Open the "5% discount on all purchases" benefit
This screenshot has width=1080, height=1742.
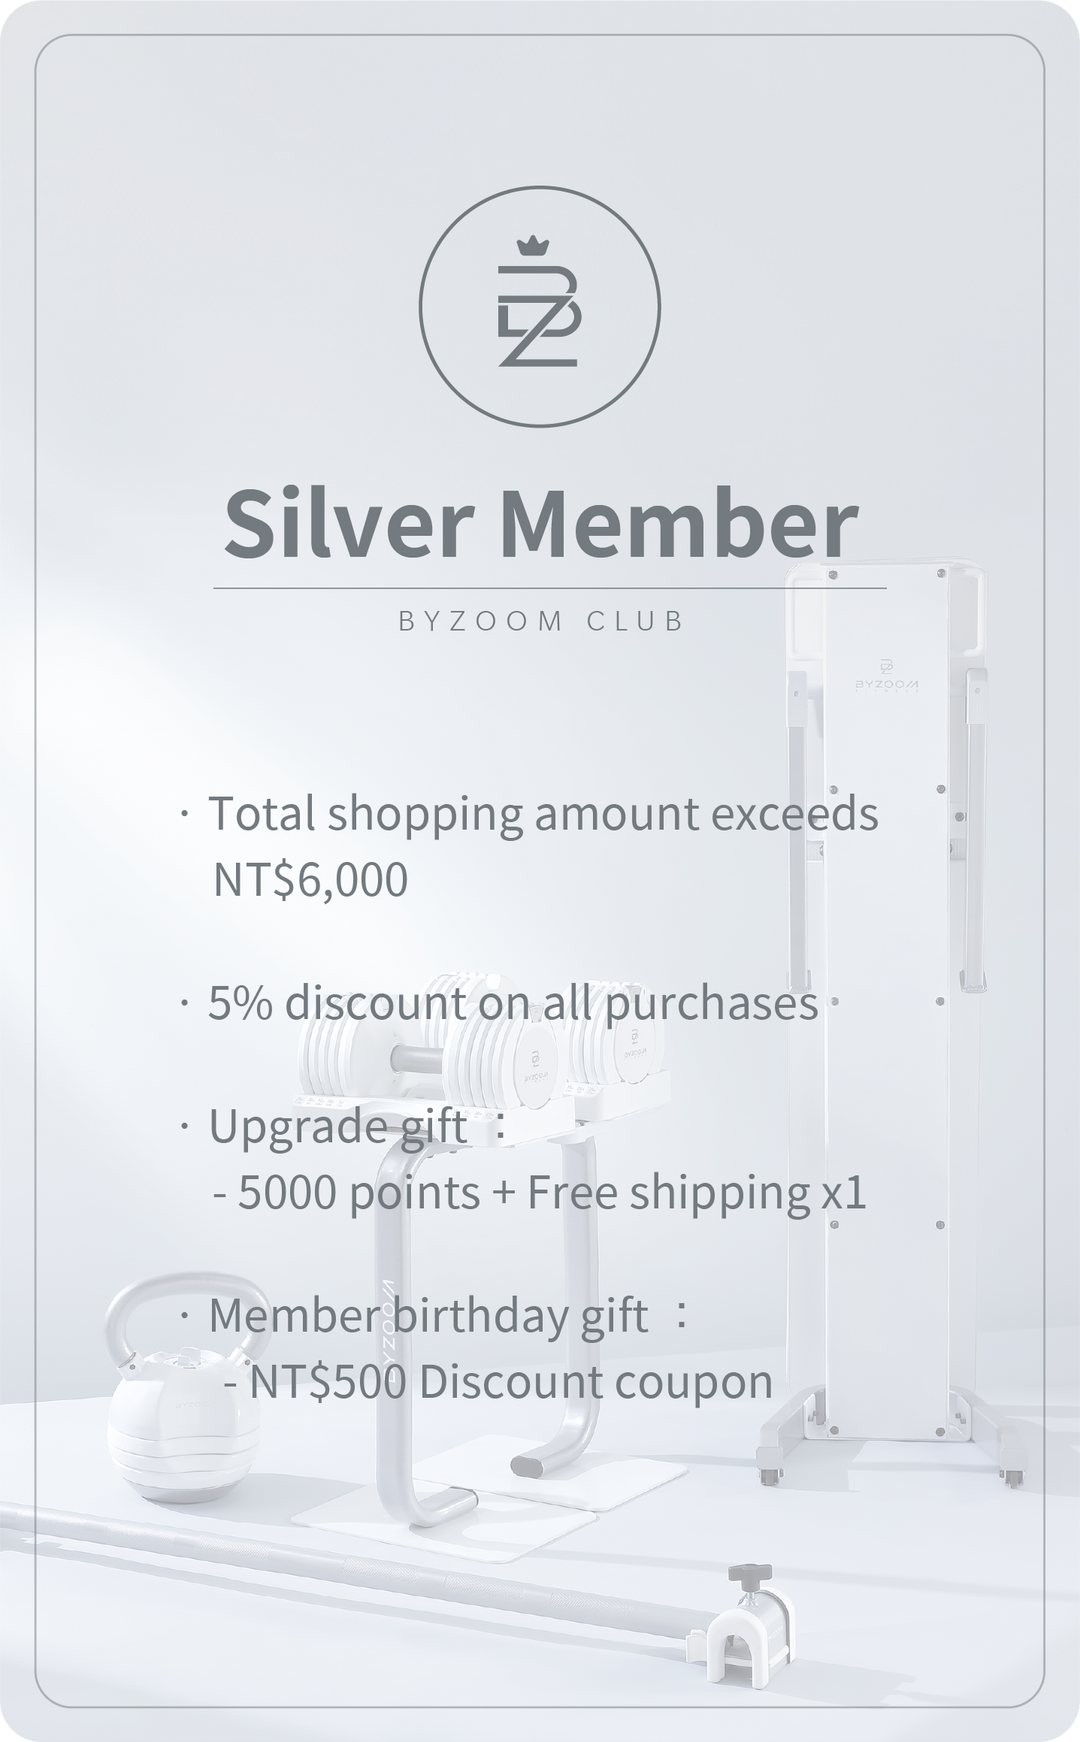point(513,1003)
